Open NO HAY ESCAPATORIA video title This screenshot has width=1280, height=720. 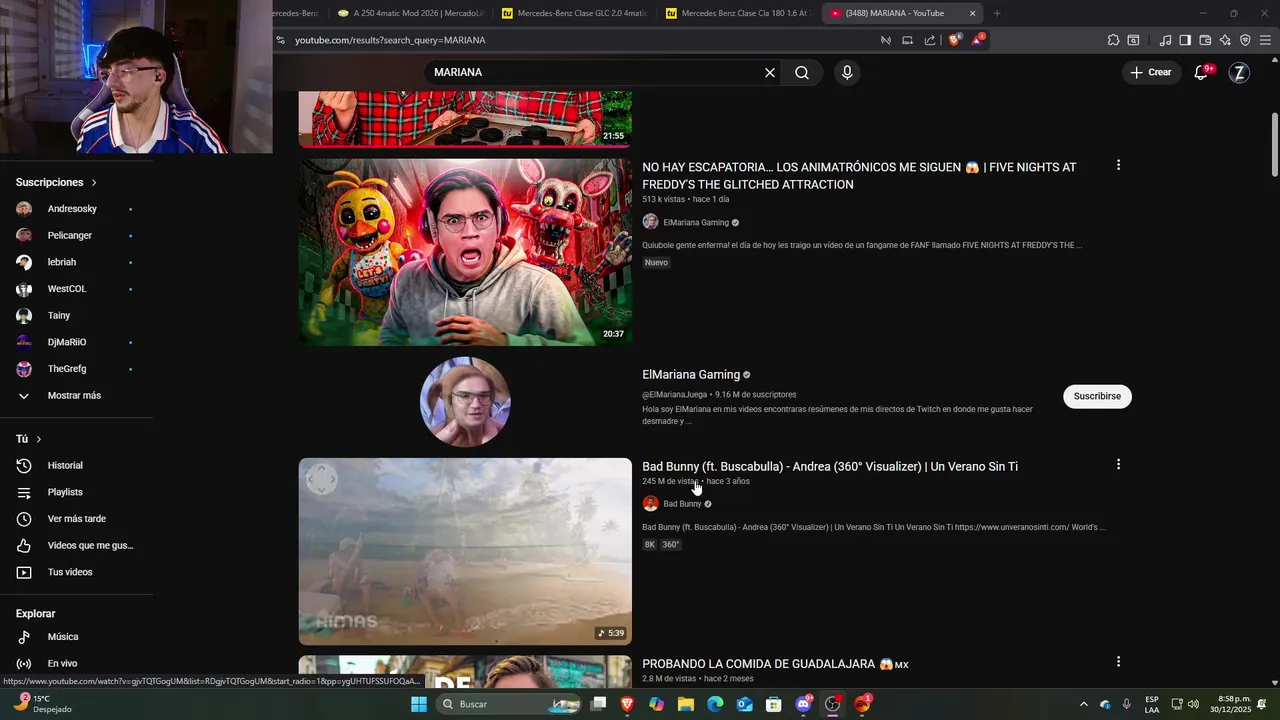click(x=859, y=176)
